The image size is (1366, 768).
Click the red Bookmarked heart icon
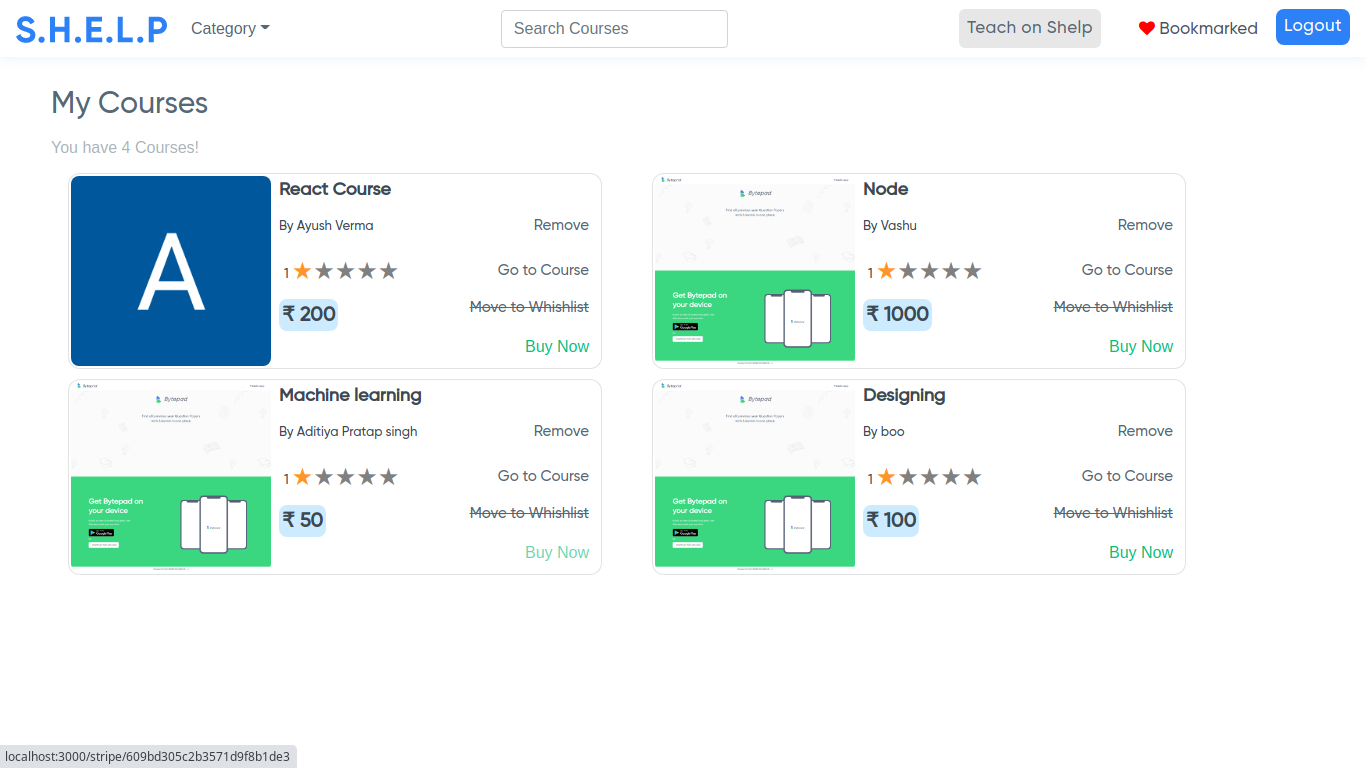tap(1147, 28)
